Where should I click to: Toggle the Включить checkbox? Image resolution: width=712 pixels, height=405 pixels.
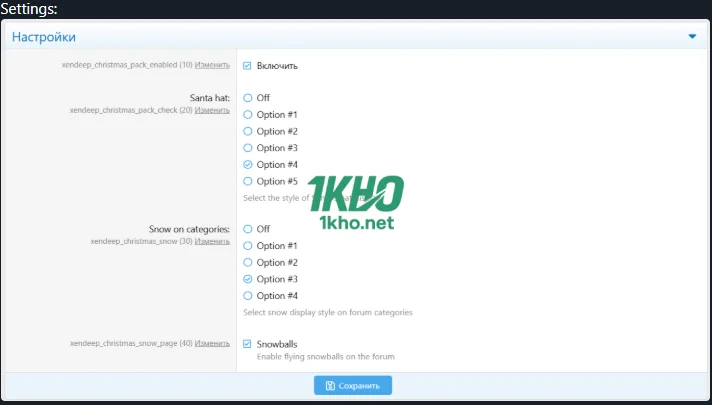pyautogui.click(x=248, y=66)
